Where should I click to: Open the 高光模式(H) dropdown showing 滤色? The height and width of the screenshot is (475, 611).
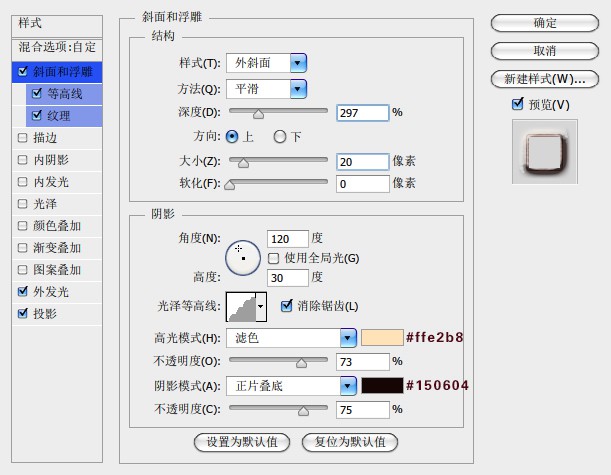[291, 338]
